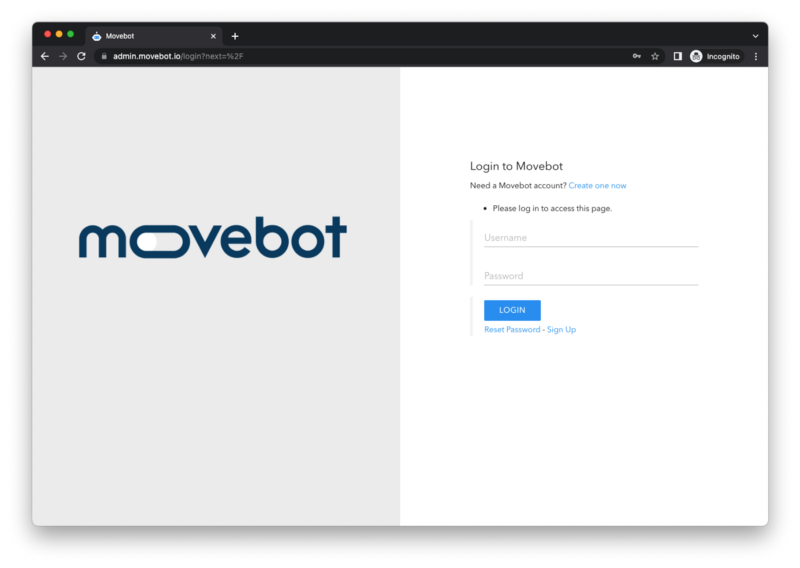Screen dimensions: 800x568
Task: Close the Movebot tab
Action: click(x=213, y=36)
